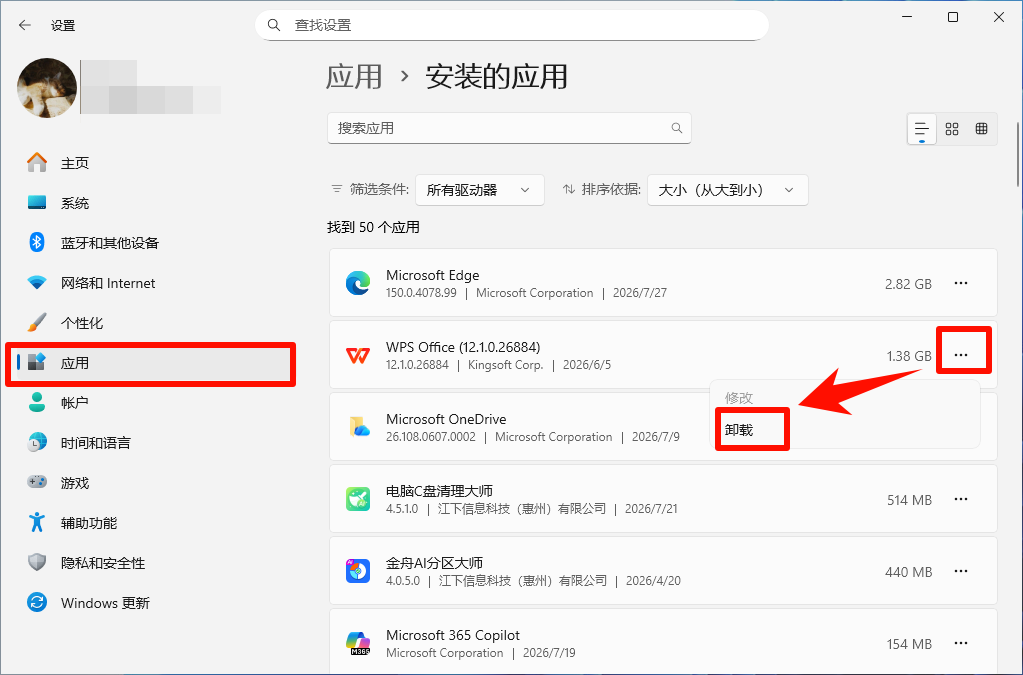This screenshot has height=675, width=1023.
Task: Open more options for 电脑C盘清理大师
Action: pos(960,499)
